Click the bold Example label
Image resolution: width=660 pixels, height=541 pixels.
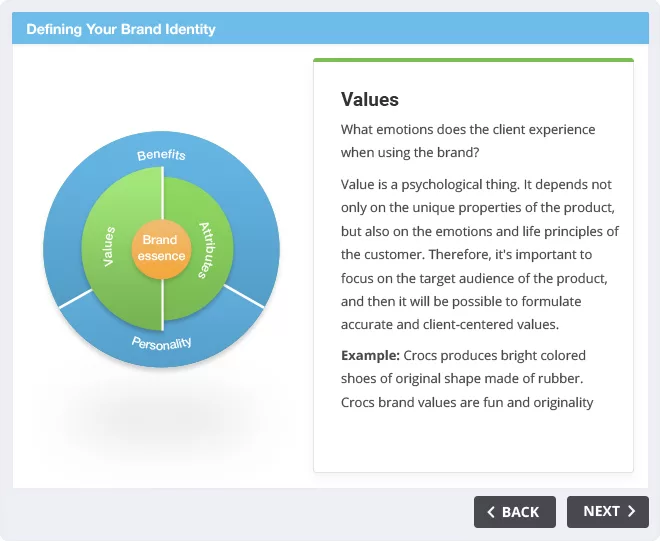click(370, 355)
